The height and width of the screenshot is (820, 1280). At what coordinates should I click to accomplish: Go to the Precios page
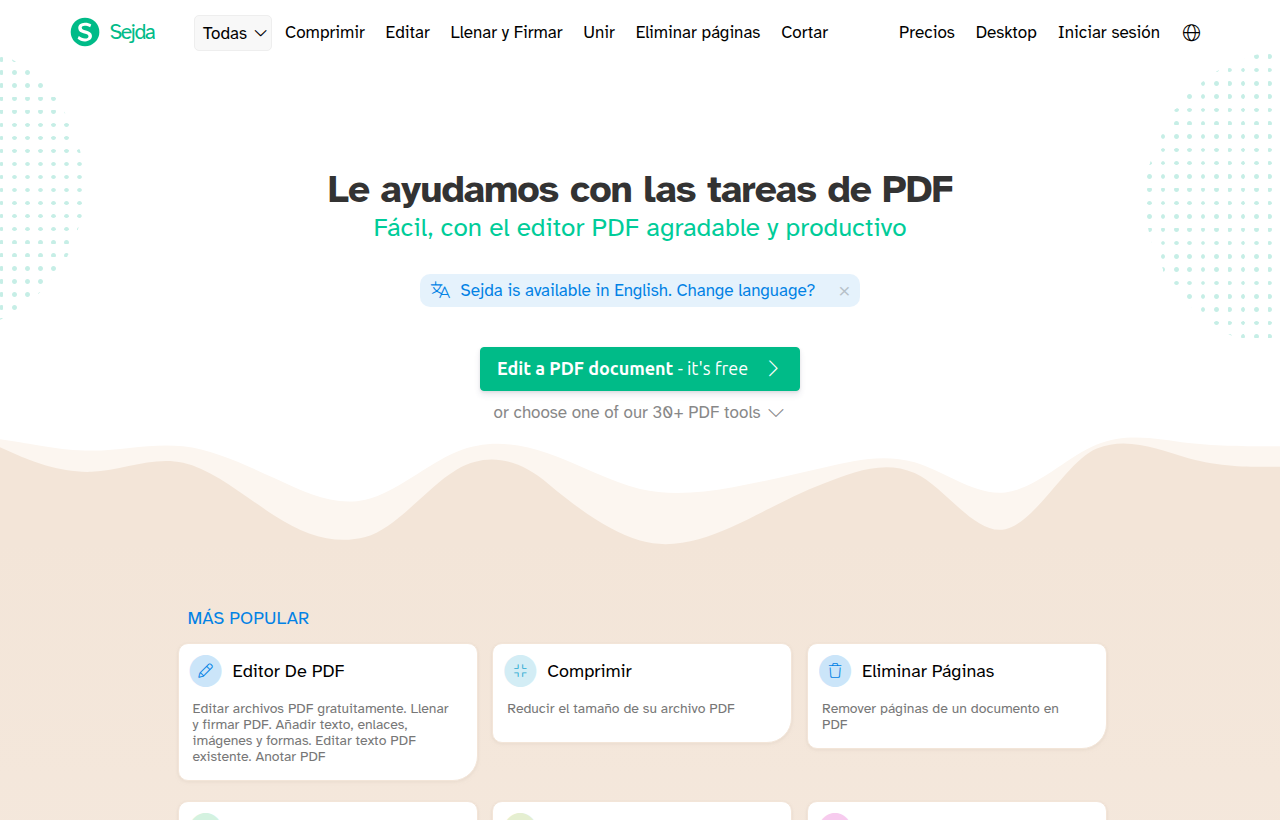(x=927, y=33)
